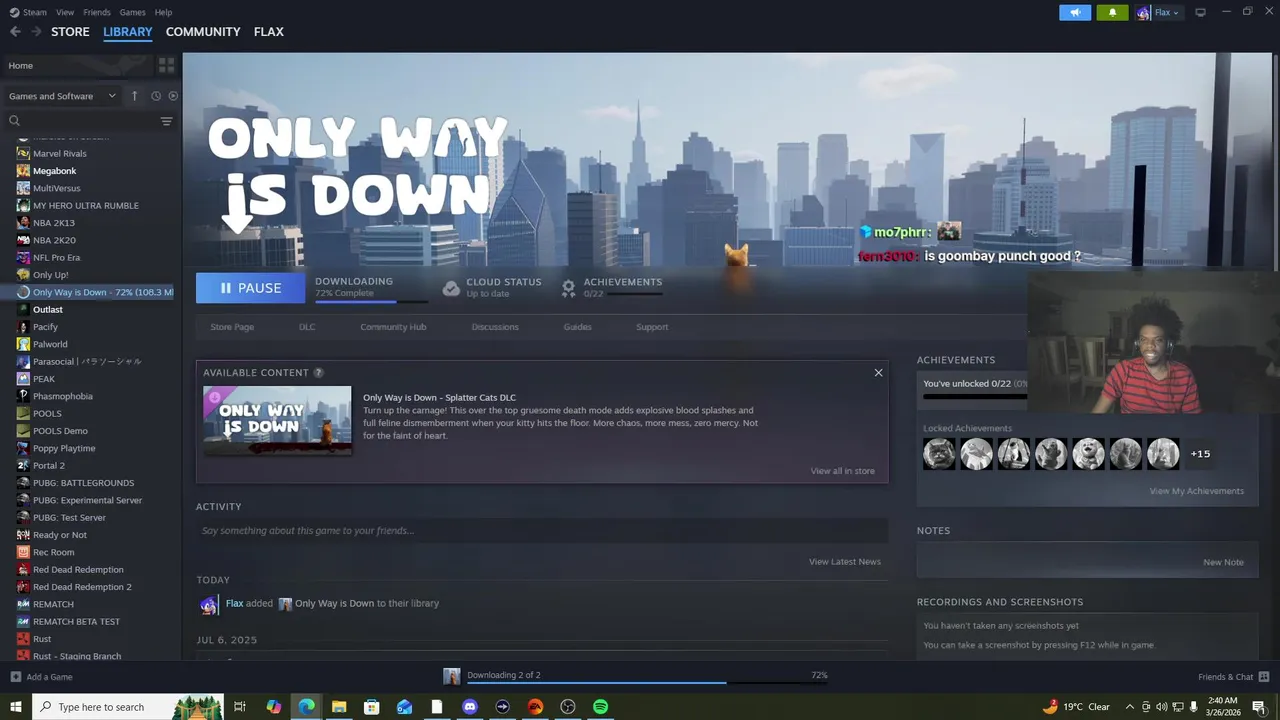Filter ready-to-play games icon

(173, 96)
